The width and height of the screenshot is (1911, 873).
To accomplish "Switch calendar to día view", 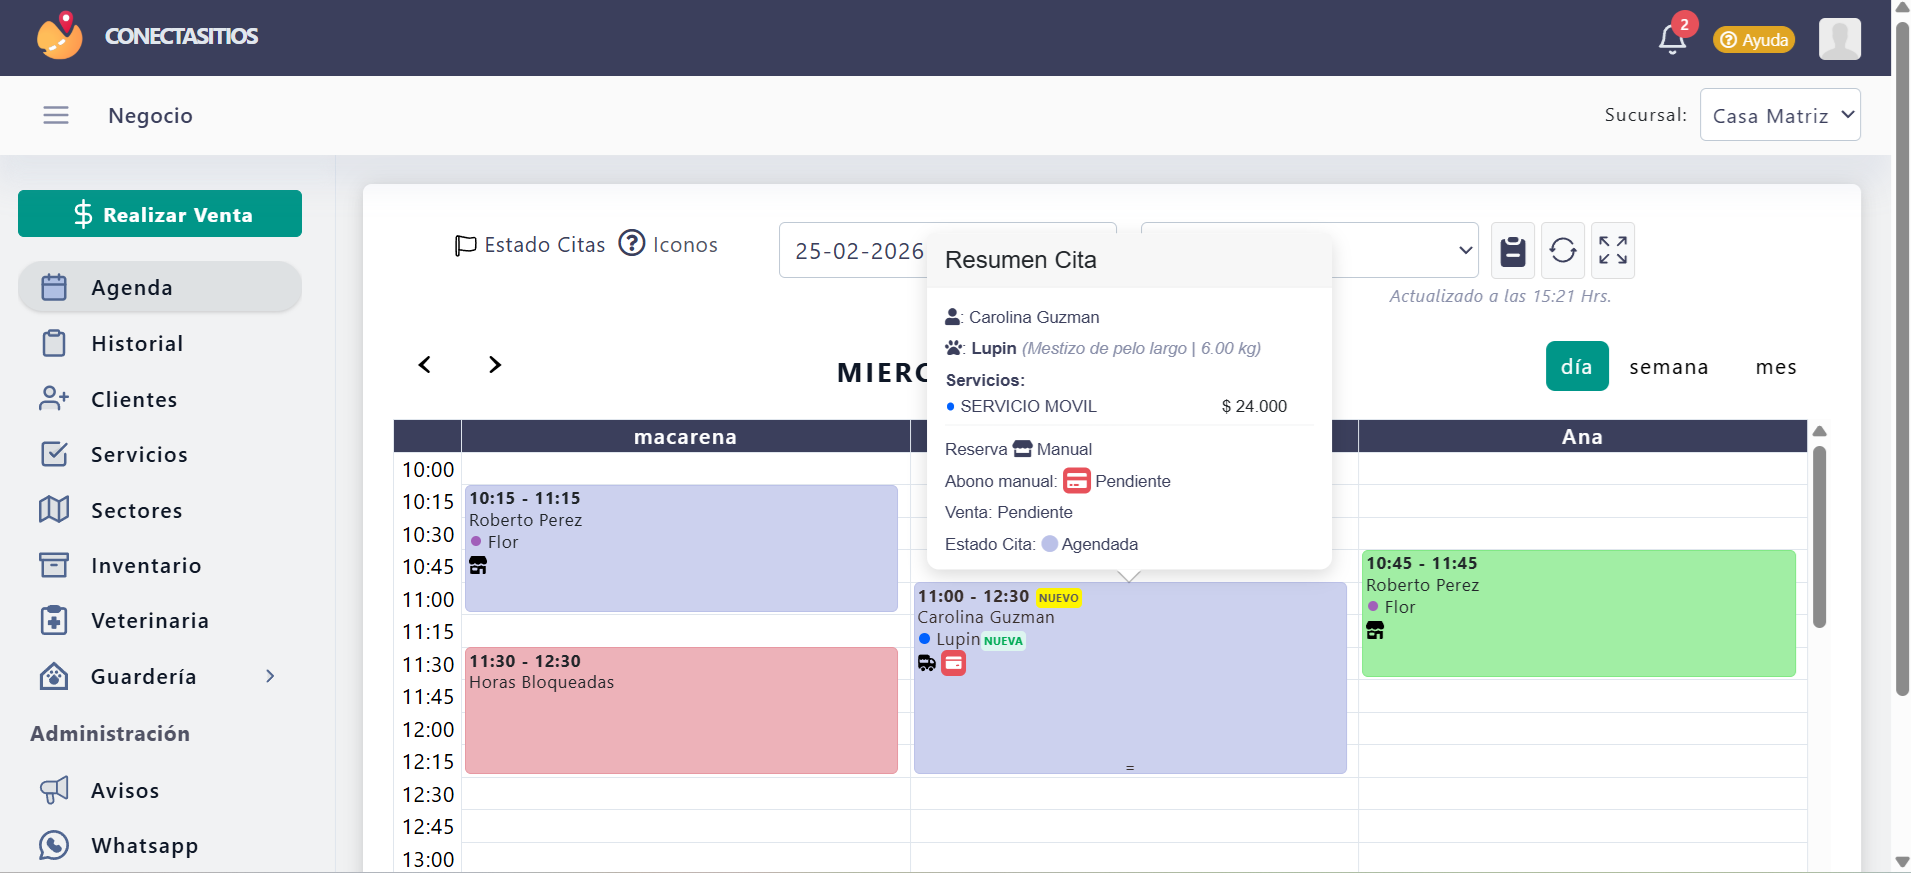I will point(1576,367).
